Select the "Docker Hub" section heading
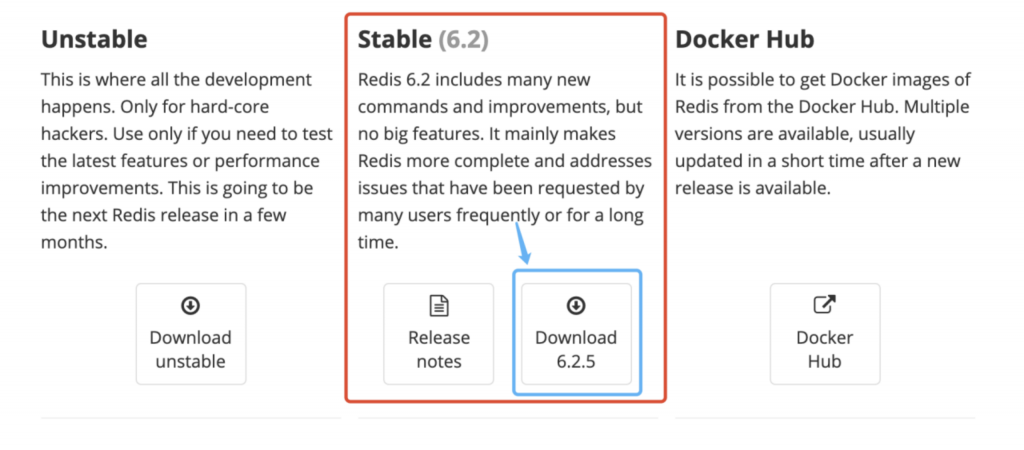 click(744, 40)
